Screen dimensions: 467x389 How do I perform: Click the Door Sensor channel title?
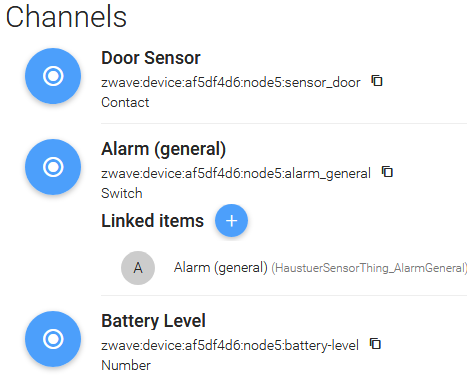[x=151, y=58]
